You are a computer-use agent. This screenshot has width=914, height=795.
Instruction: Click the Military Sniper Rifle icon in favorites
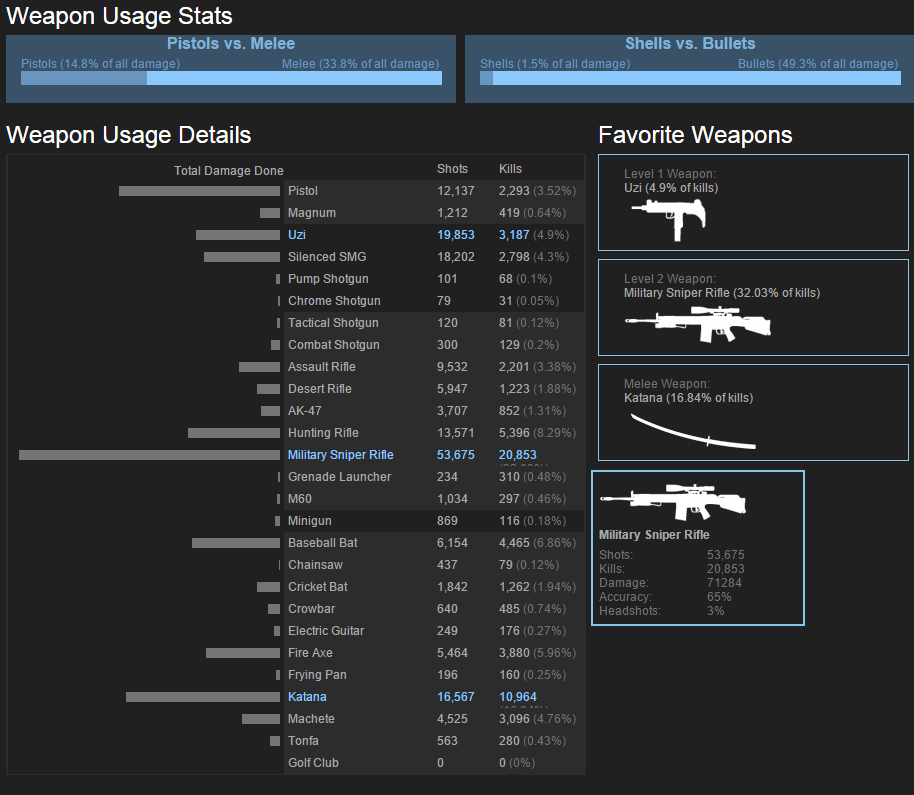(698, 321)
